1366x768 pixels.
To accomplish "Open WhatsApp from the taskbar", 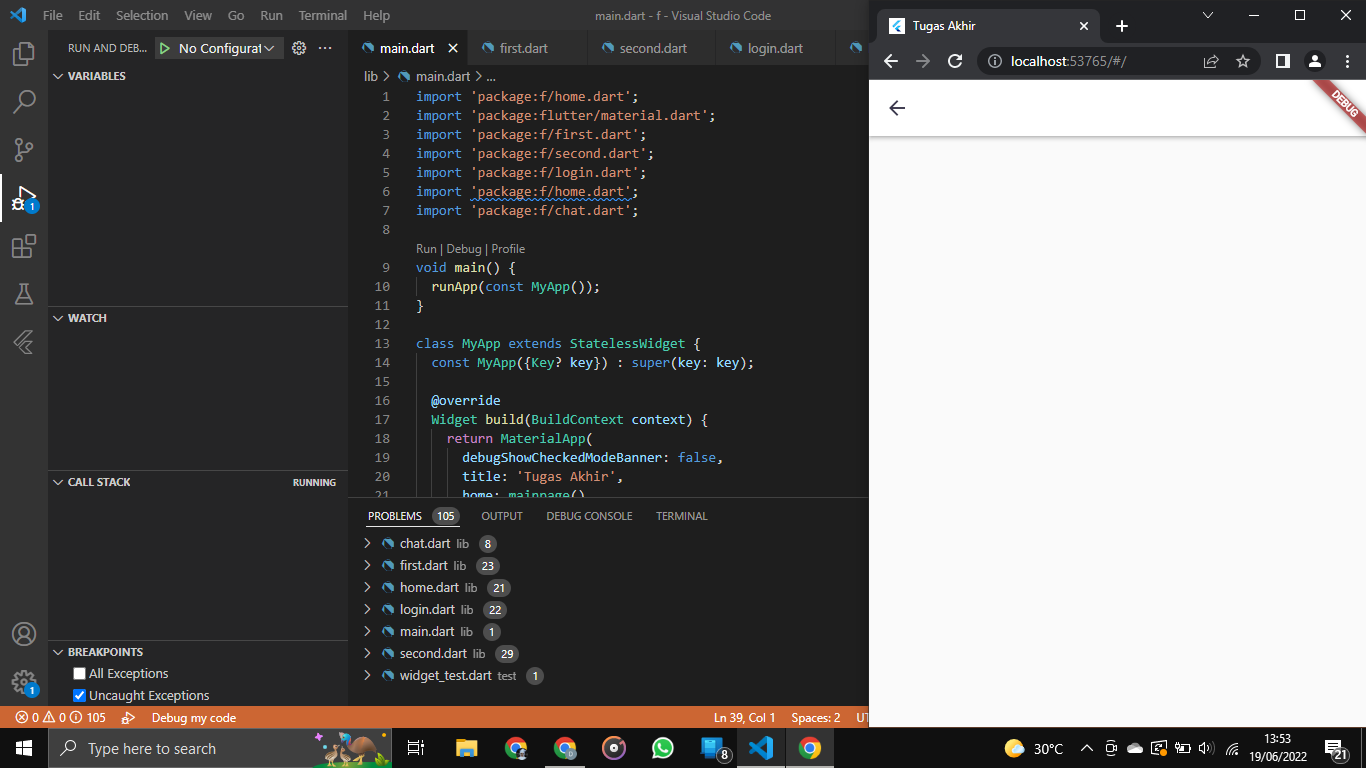I will [662, 748].
